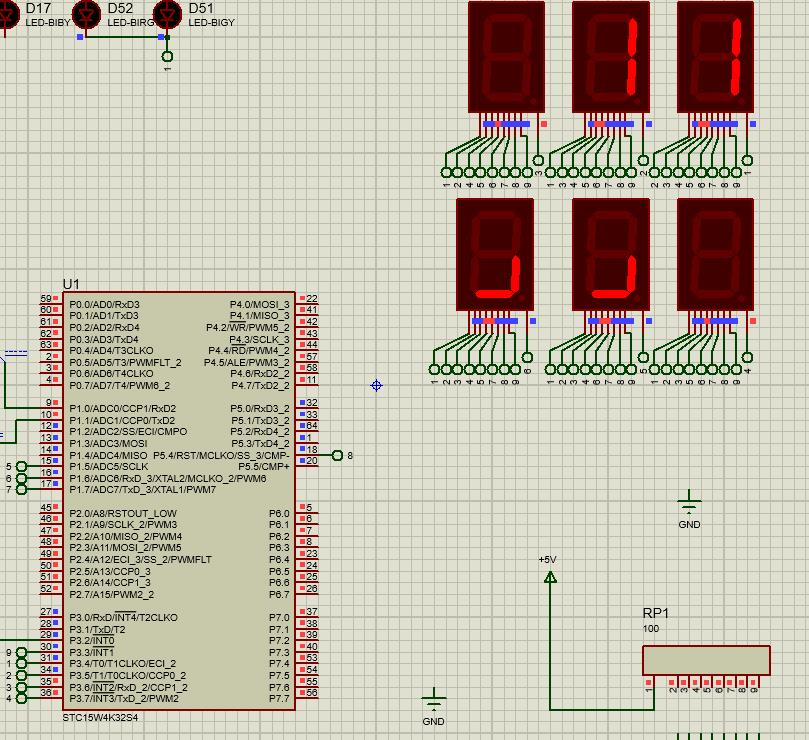
Task: Click the top-middle seven-segment display
Action: tap(611, 57)
